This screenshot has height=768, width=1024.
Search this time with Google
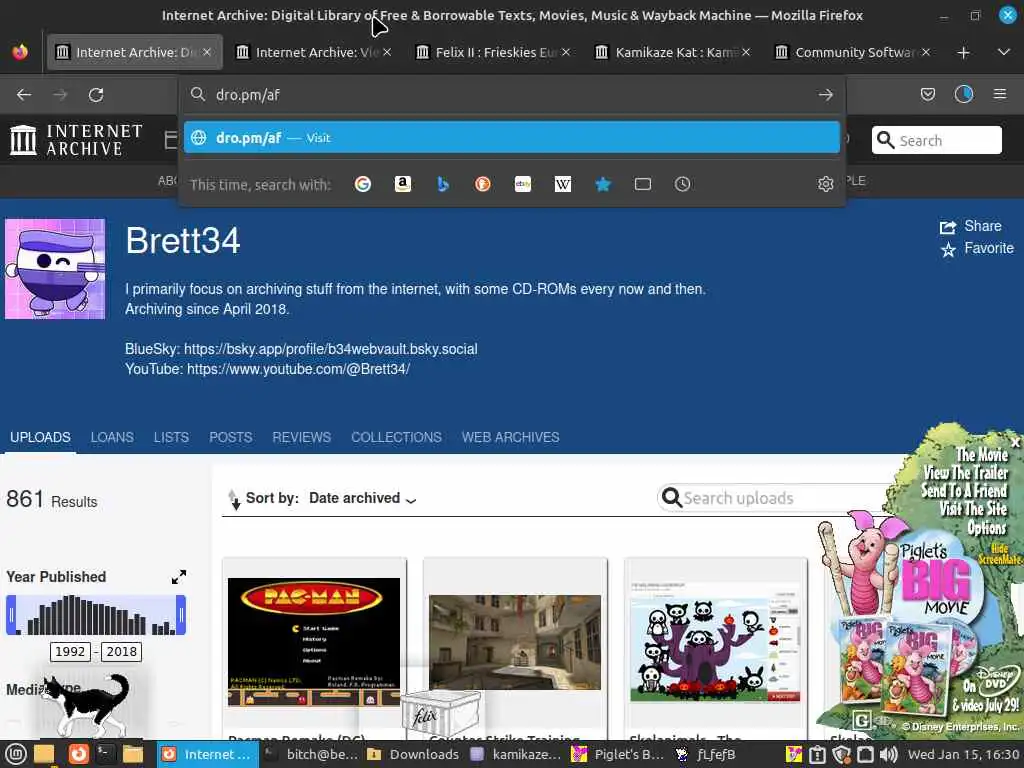tap(362, 184)
